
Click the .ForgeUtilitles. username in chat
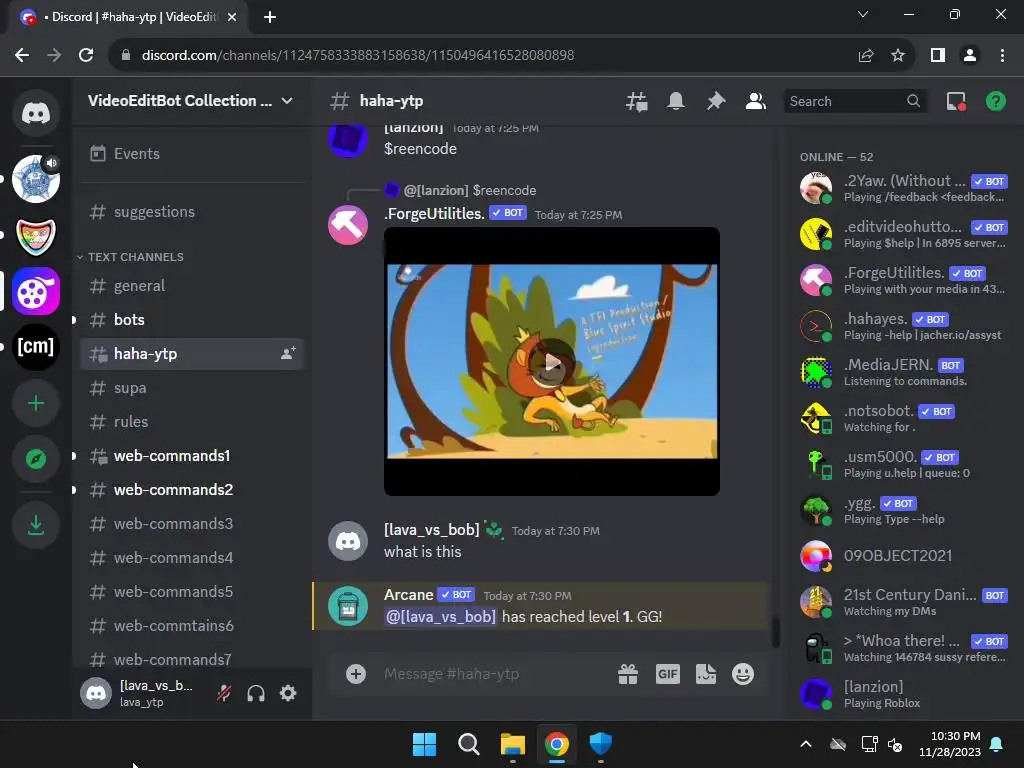tap(434, 214)
